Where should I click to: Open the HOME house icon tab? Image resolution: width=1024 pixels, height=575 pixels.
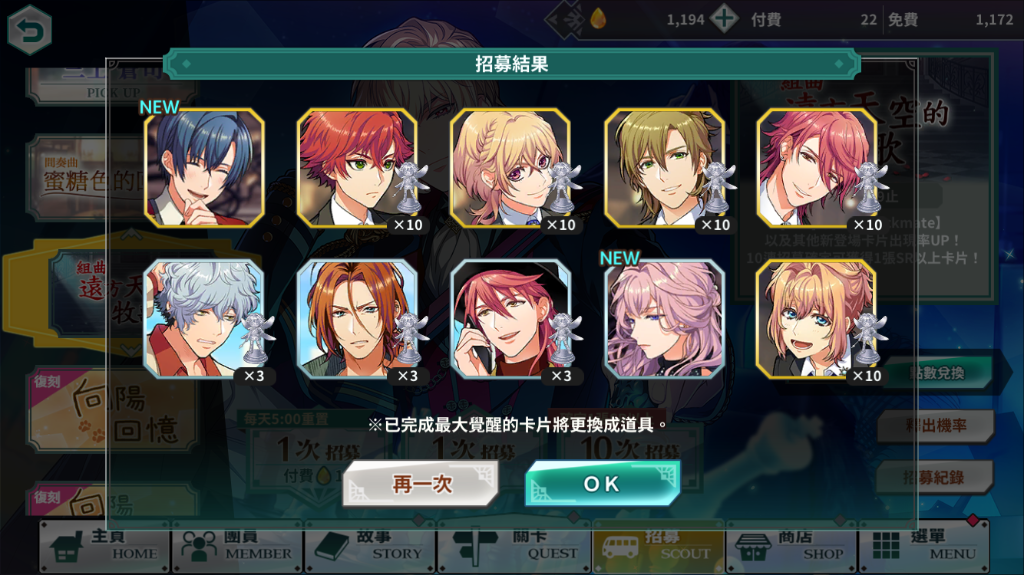(104, 546)
